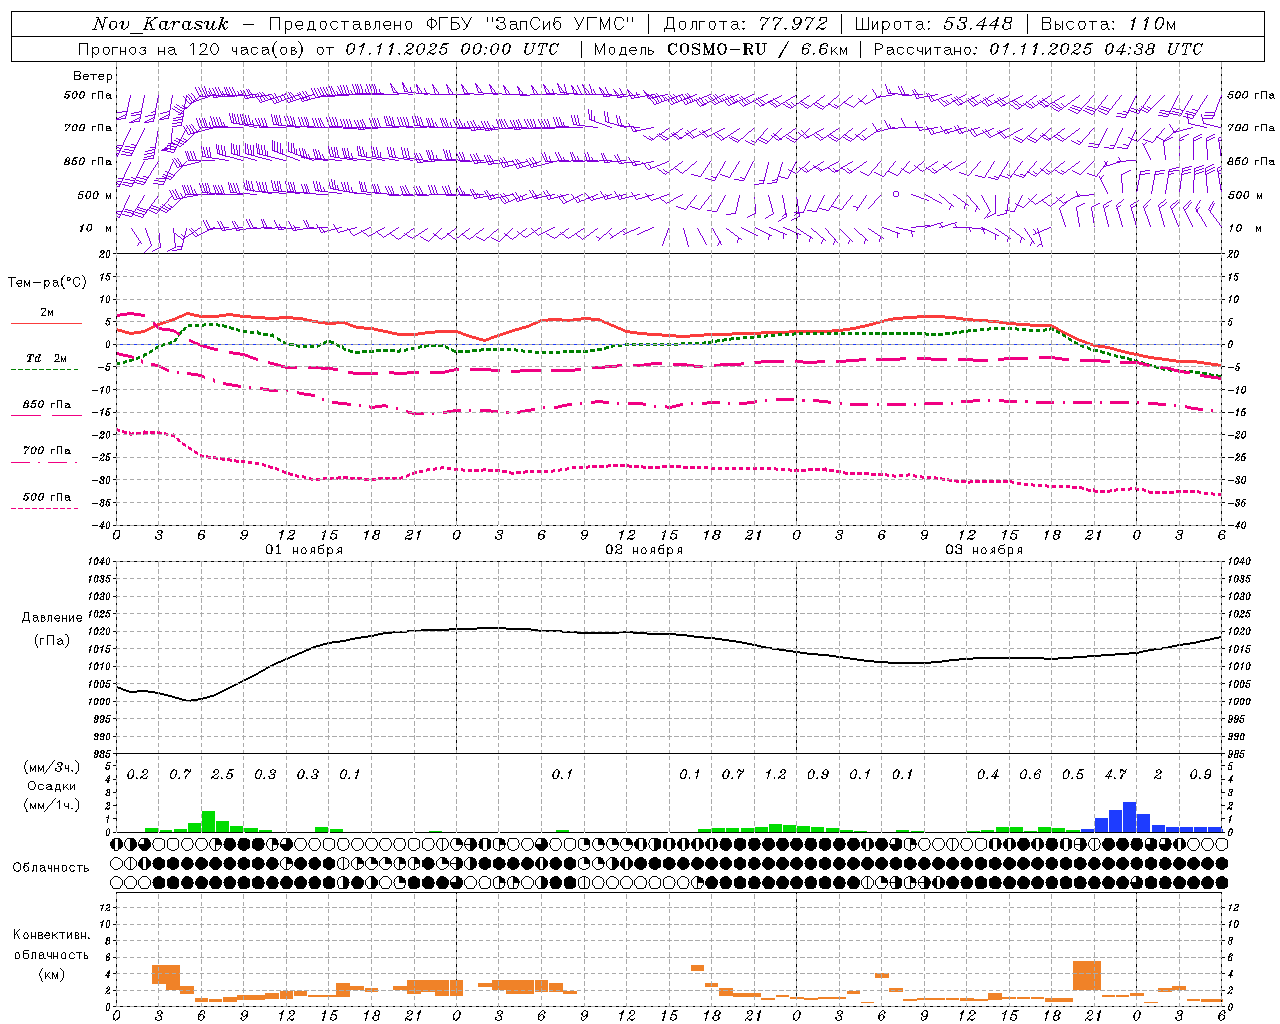Click the '02 ноября' date label
The height and width of the screenshot is (1024, 1280).
pyautogui.click(x=644, y=550)
